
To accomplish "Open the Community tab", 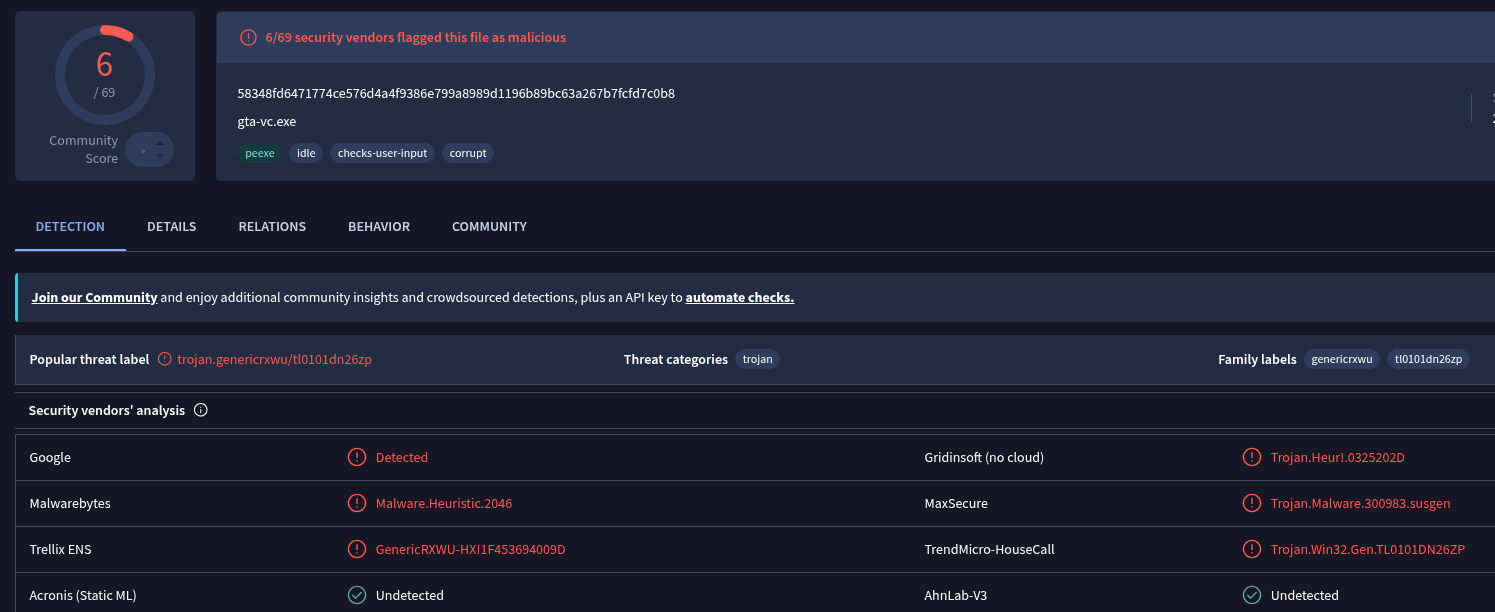I will tap(489, 227).
